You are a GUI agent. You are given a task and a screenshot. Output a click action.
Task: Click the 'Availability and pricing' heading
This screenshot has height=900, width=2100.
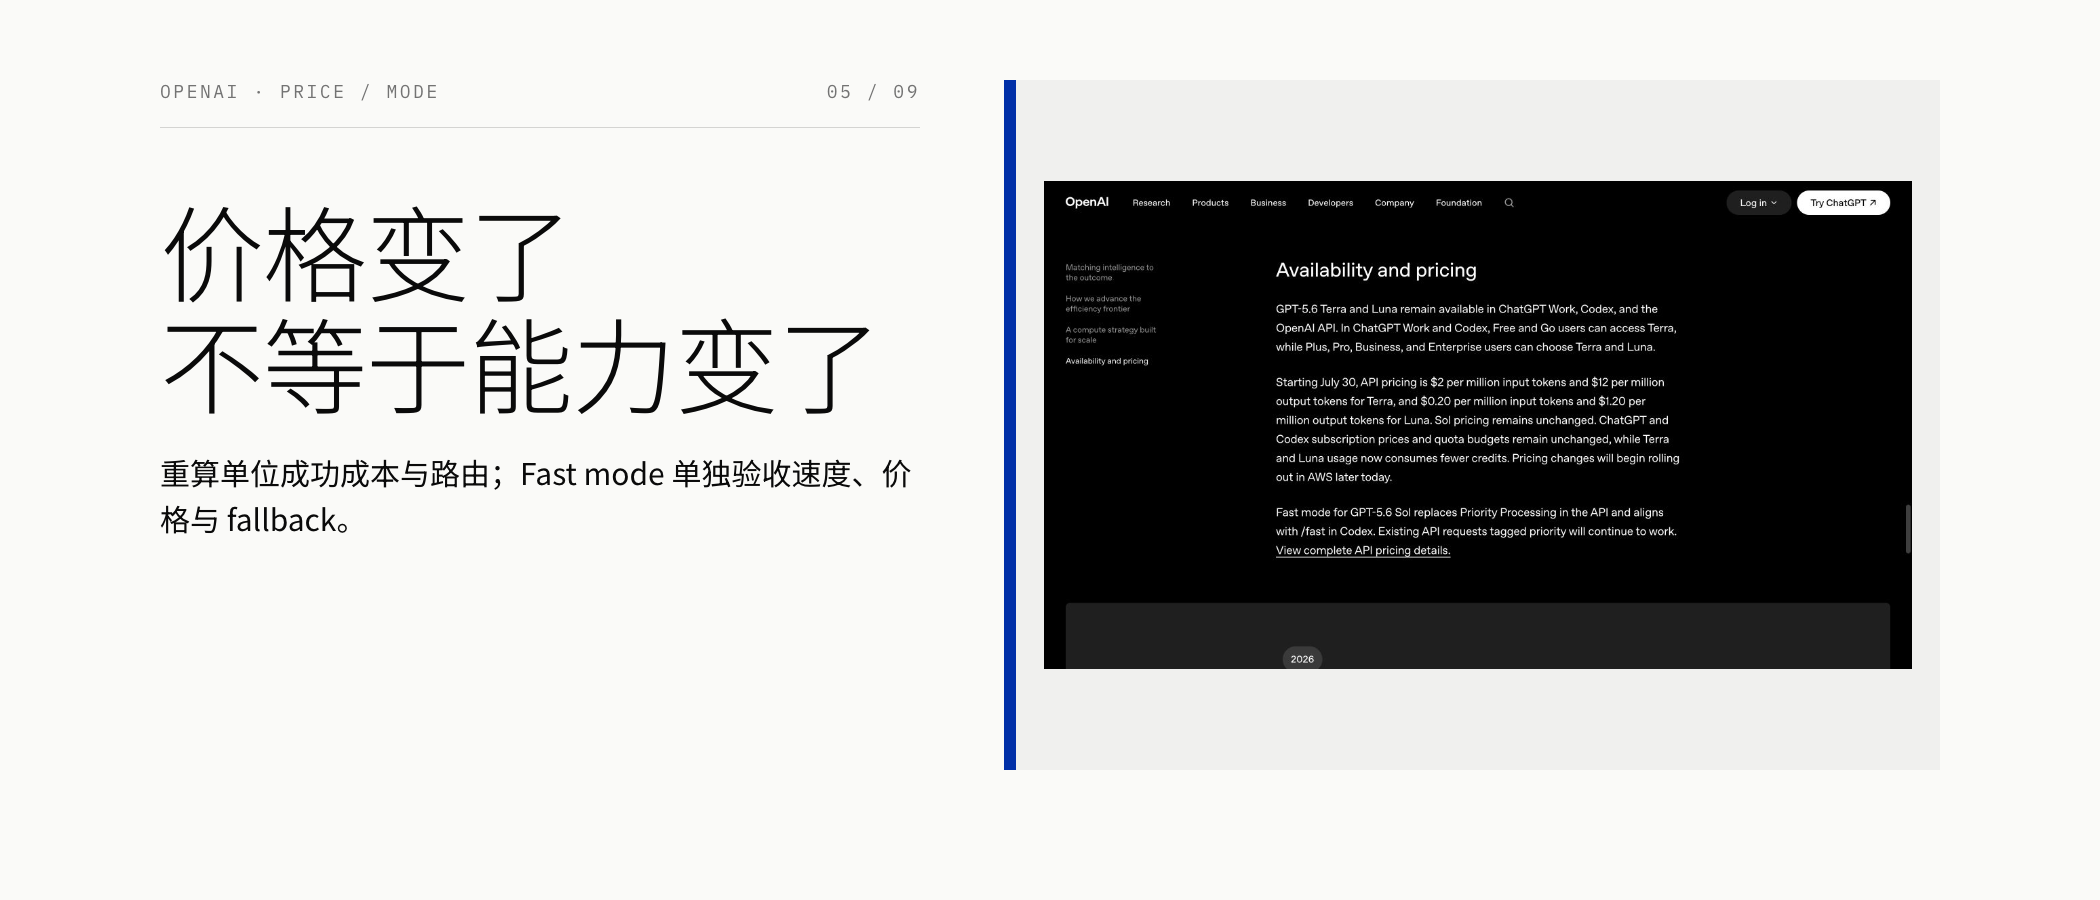click(x=1376, y=270)
